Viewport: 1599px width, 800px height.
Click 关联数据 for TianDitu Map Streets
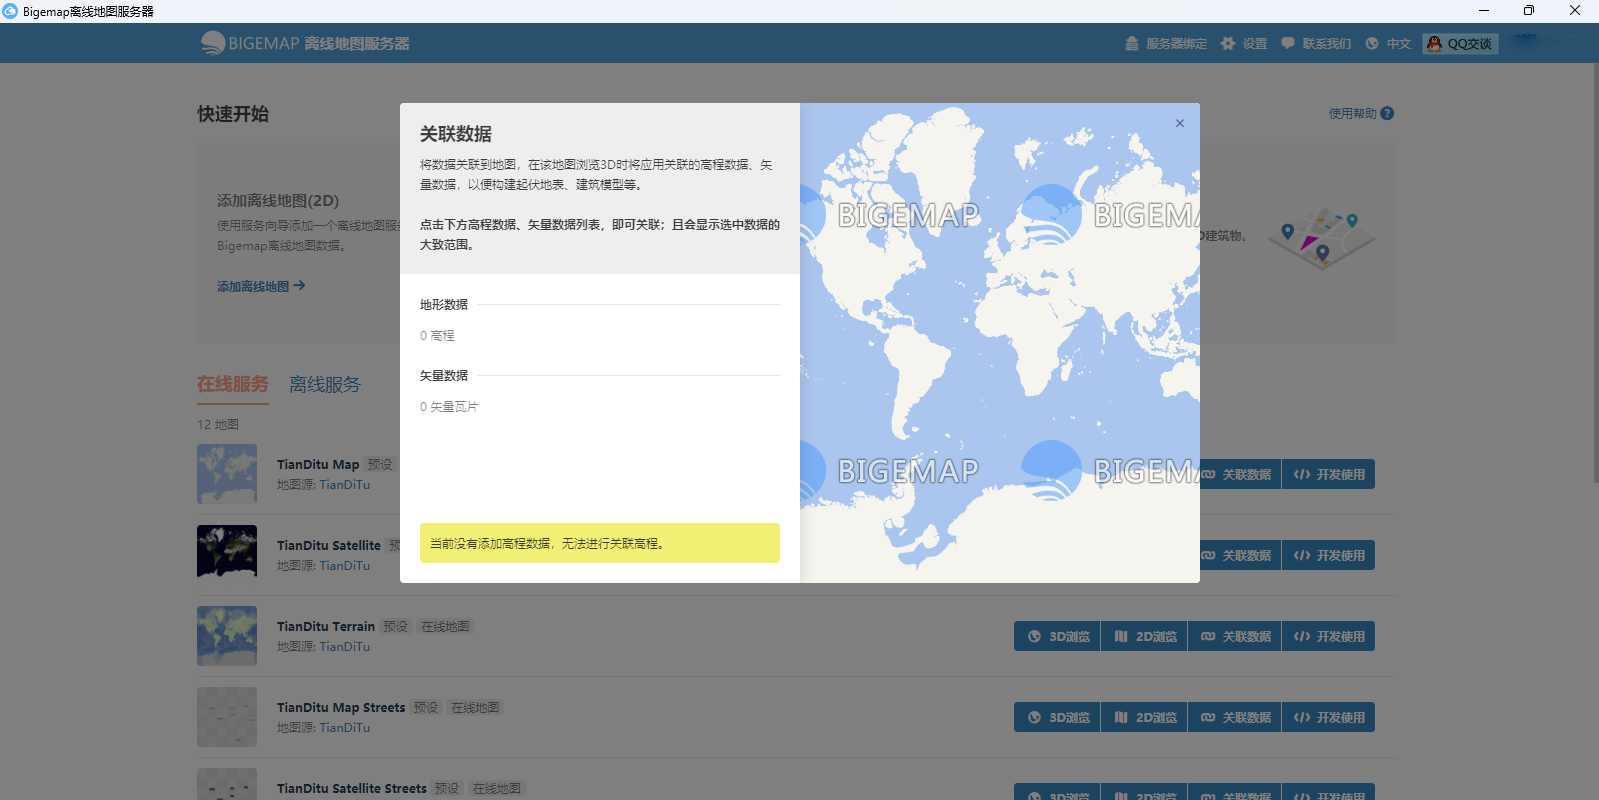point(1235,718)
